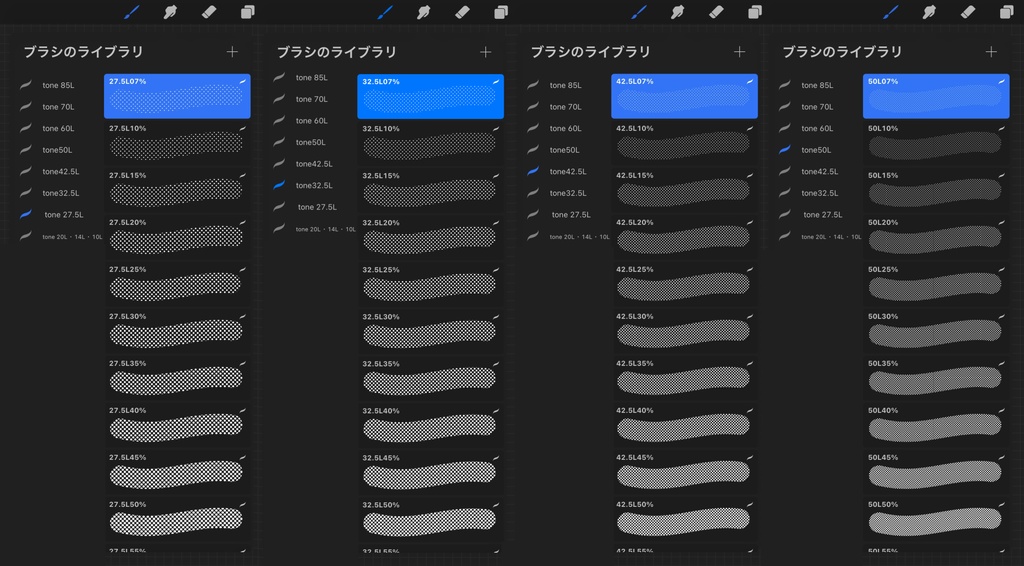Pick the 32.5L45% brush
Viewport: 1024px width, 566px height.
point(430,472)
